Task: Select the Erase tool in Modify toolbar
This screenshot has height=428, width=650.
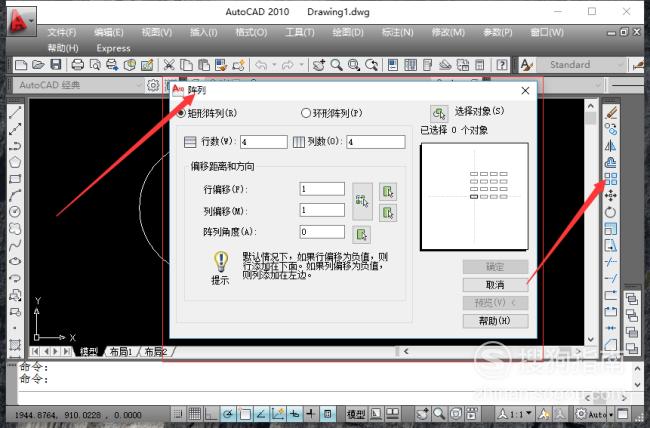Action: tap(611, 112)
